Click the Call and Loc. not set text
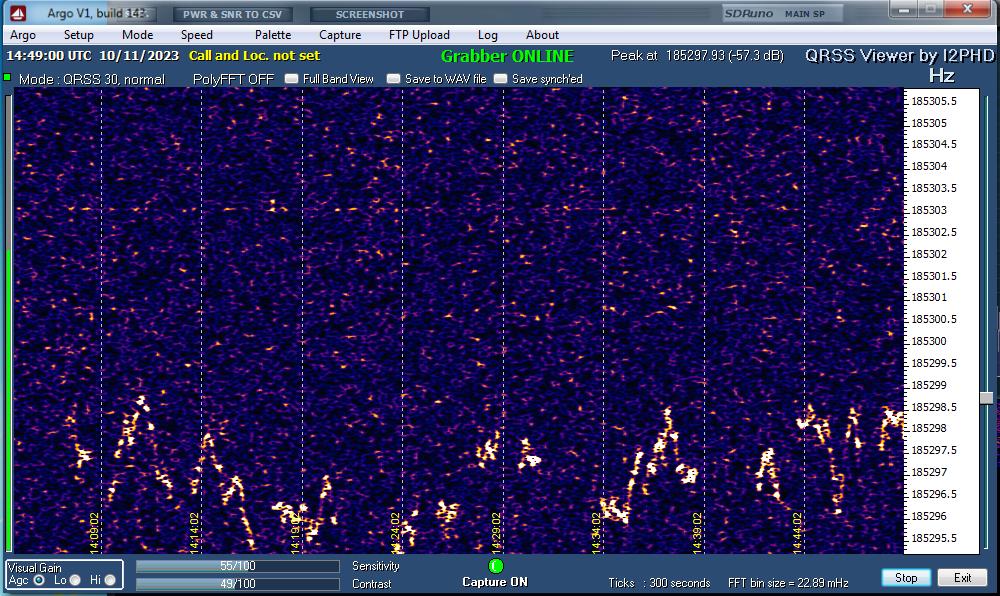This screenshot has height=596, width=1000. (x=254, y=55)
